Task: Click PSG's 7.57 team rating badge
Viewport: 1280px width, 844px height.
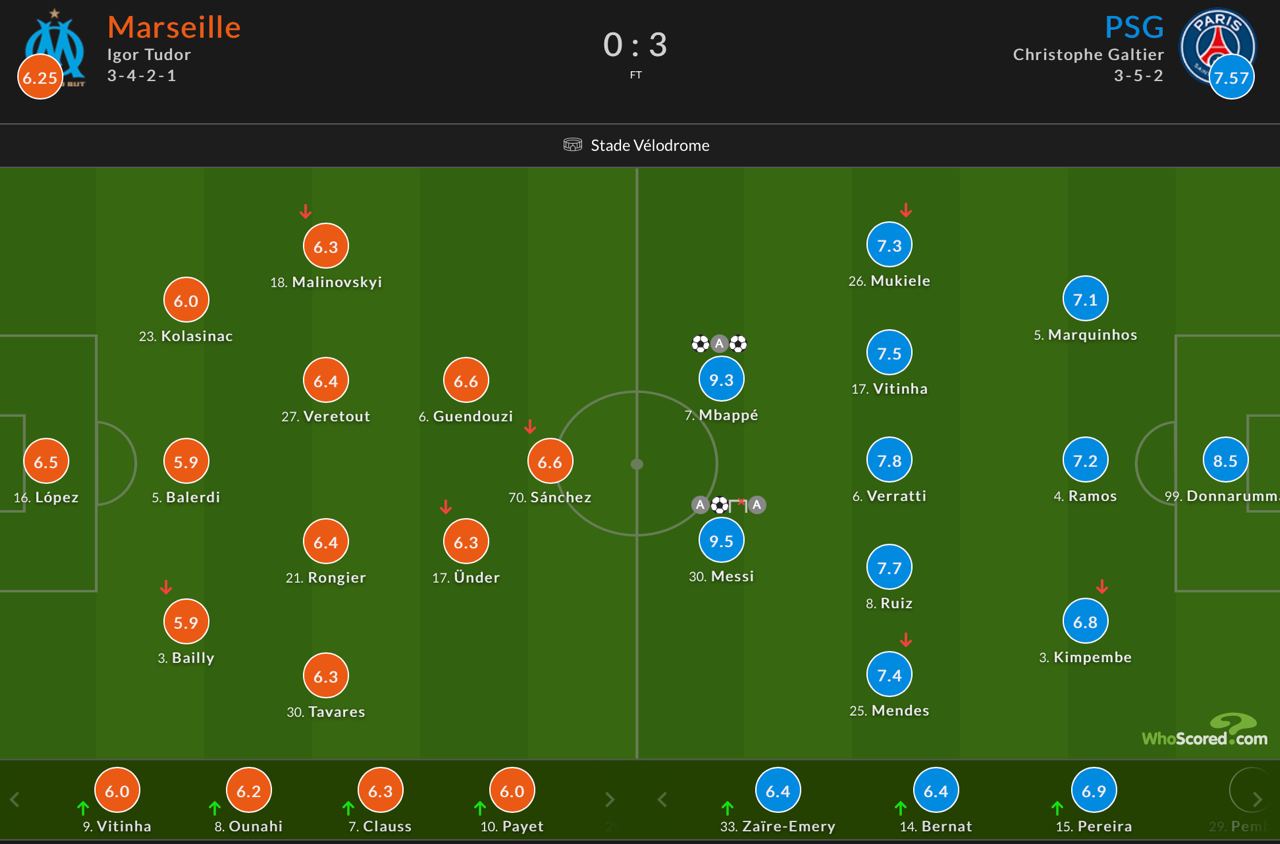Action: pos(1231,78)
